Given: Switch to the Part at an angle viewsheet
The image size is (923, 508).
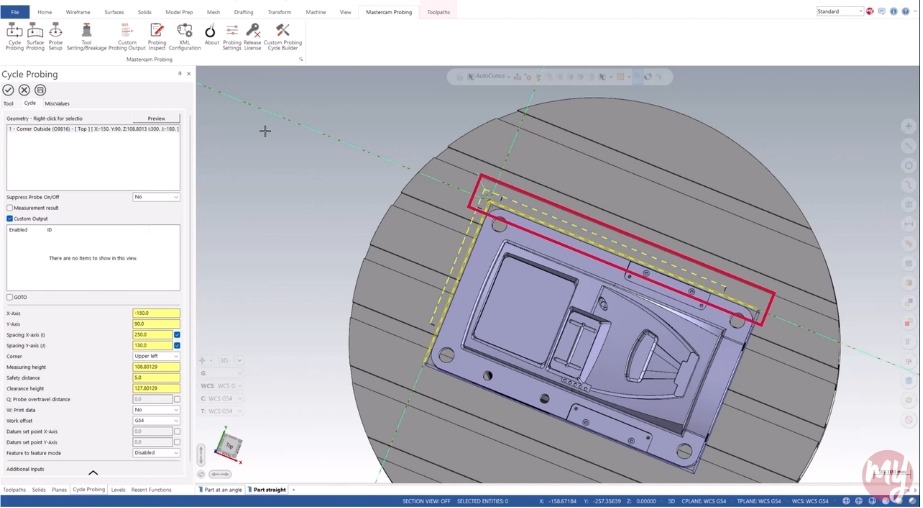Looking at the screenshot, I should click(221, 490).
